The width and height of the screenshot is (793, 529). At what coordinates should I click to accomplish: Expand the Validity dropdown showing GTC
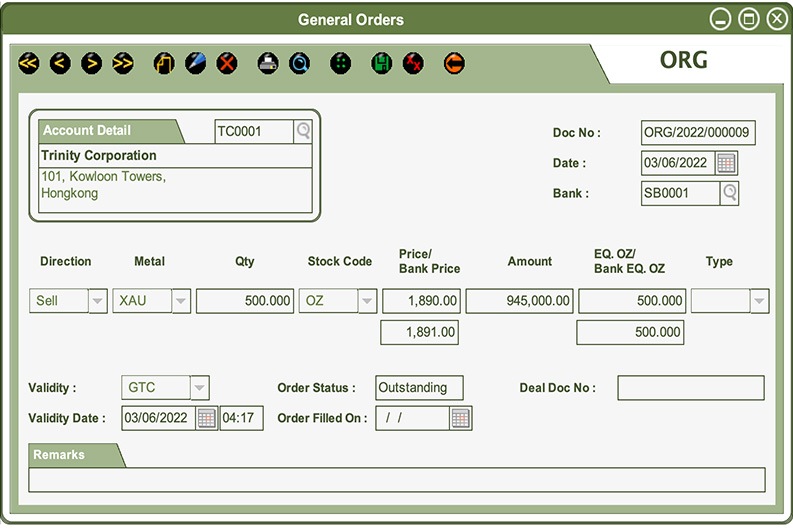point(200,388)
